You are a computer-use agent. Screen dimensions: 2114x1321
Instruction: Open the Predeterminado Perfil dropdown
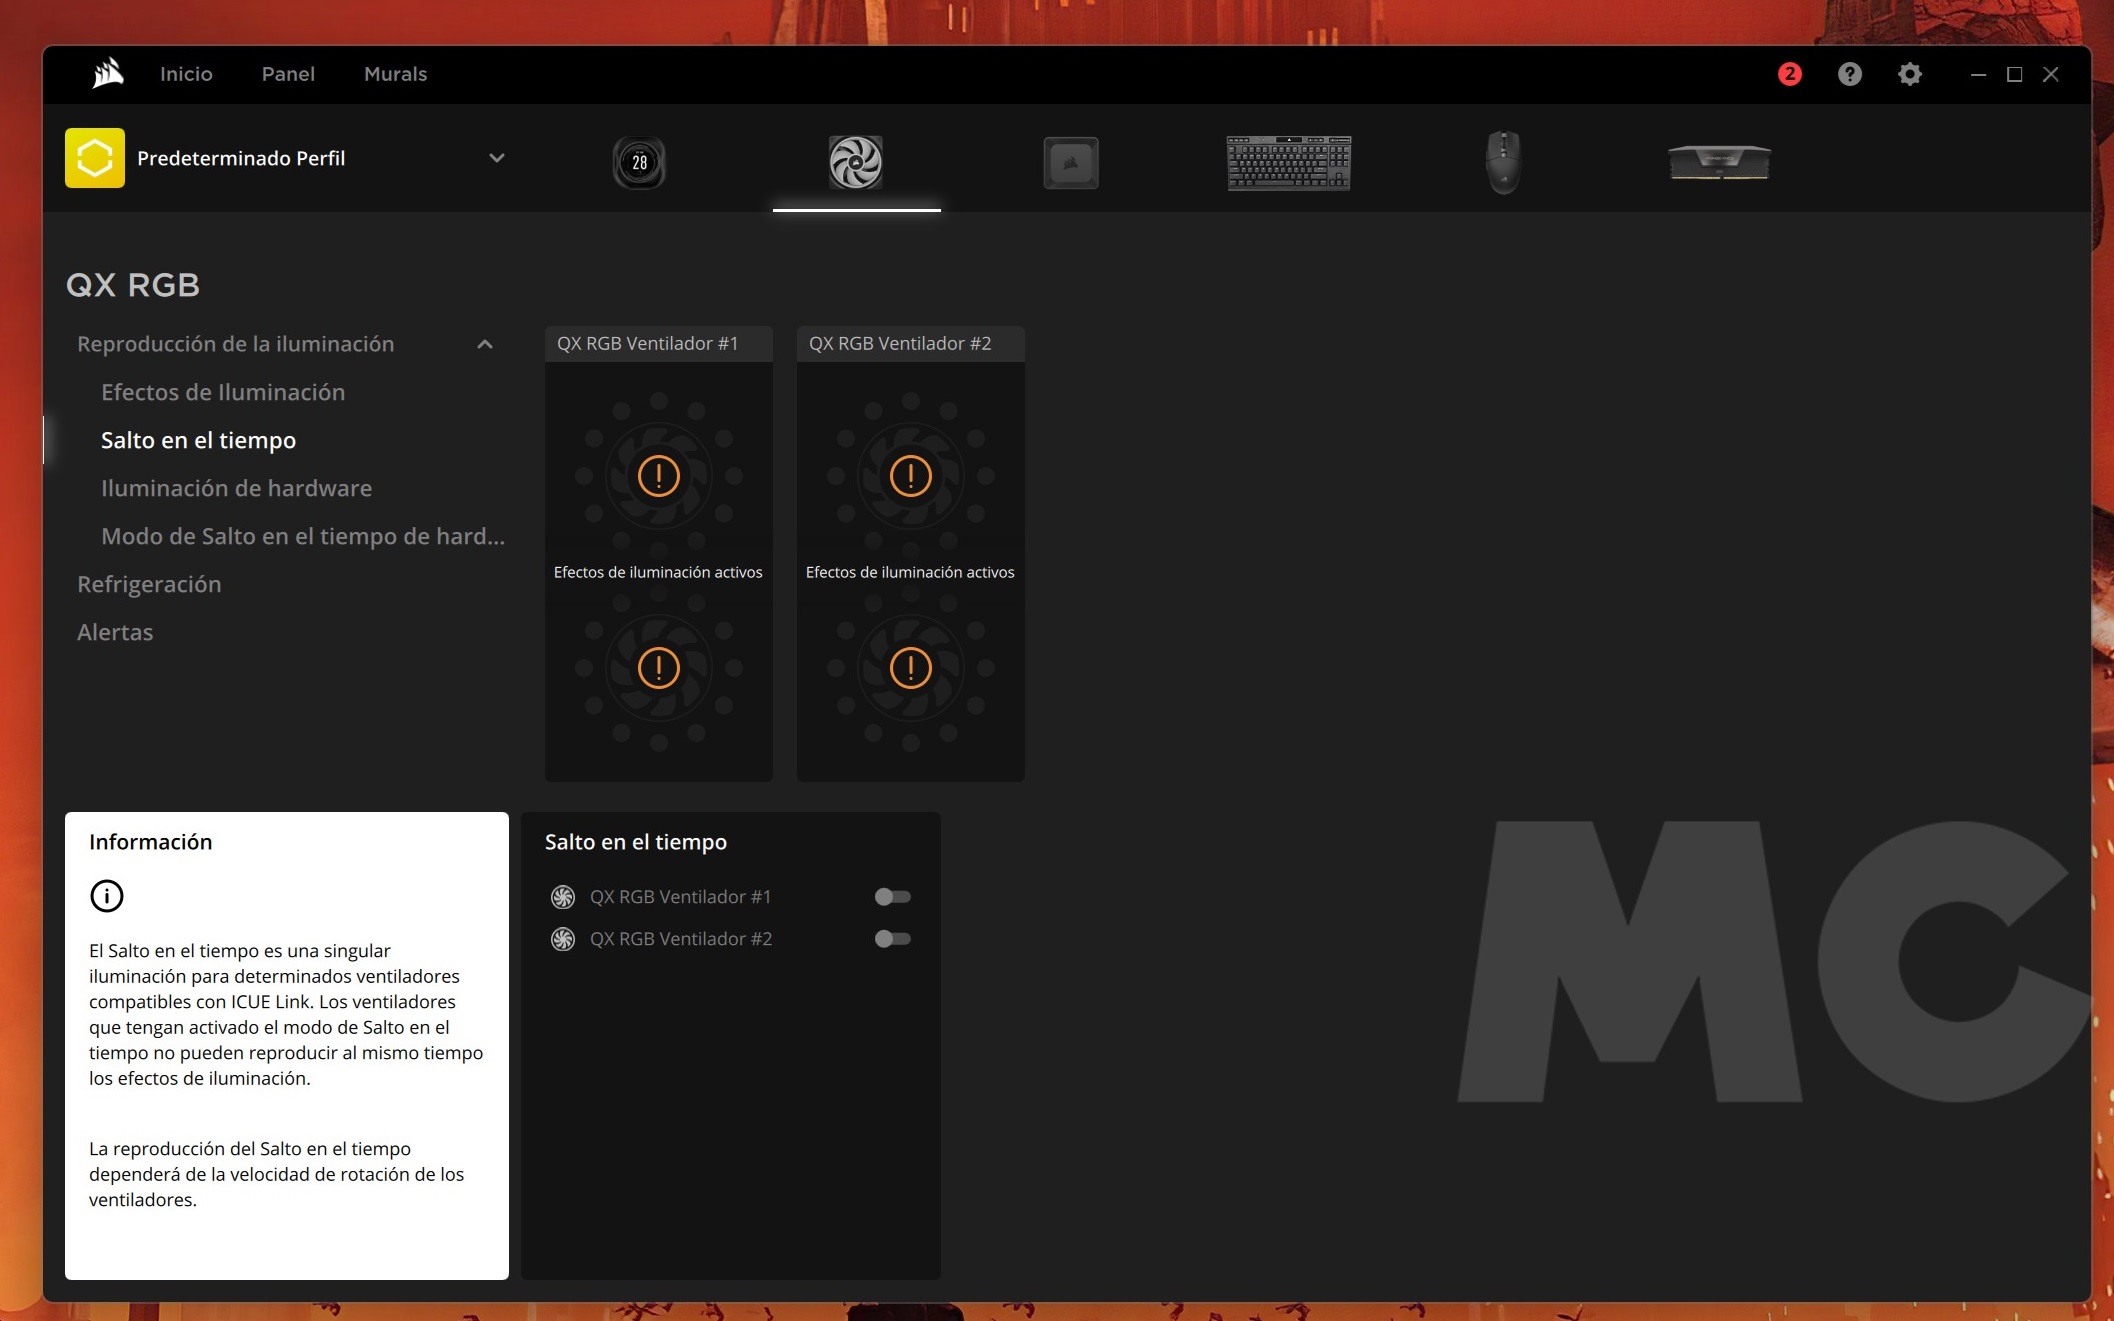[496, 158]
